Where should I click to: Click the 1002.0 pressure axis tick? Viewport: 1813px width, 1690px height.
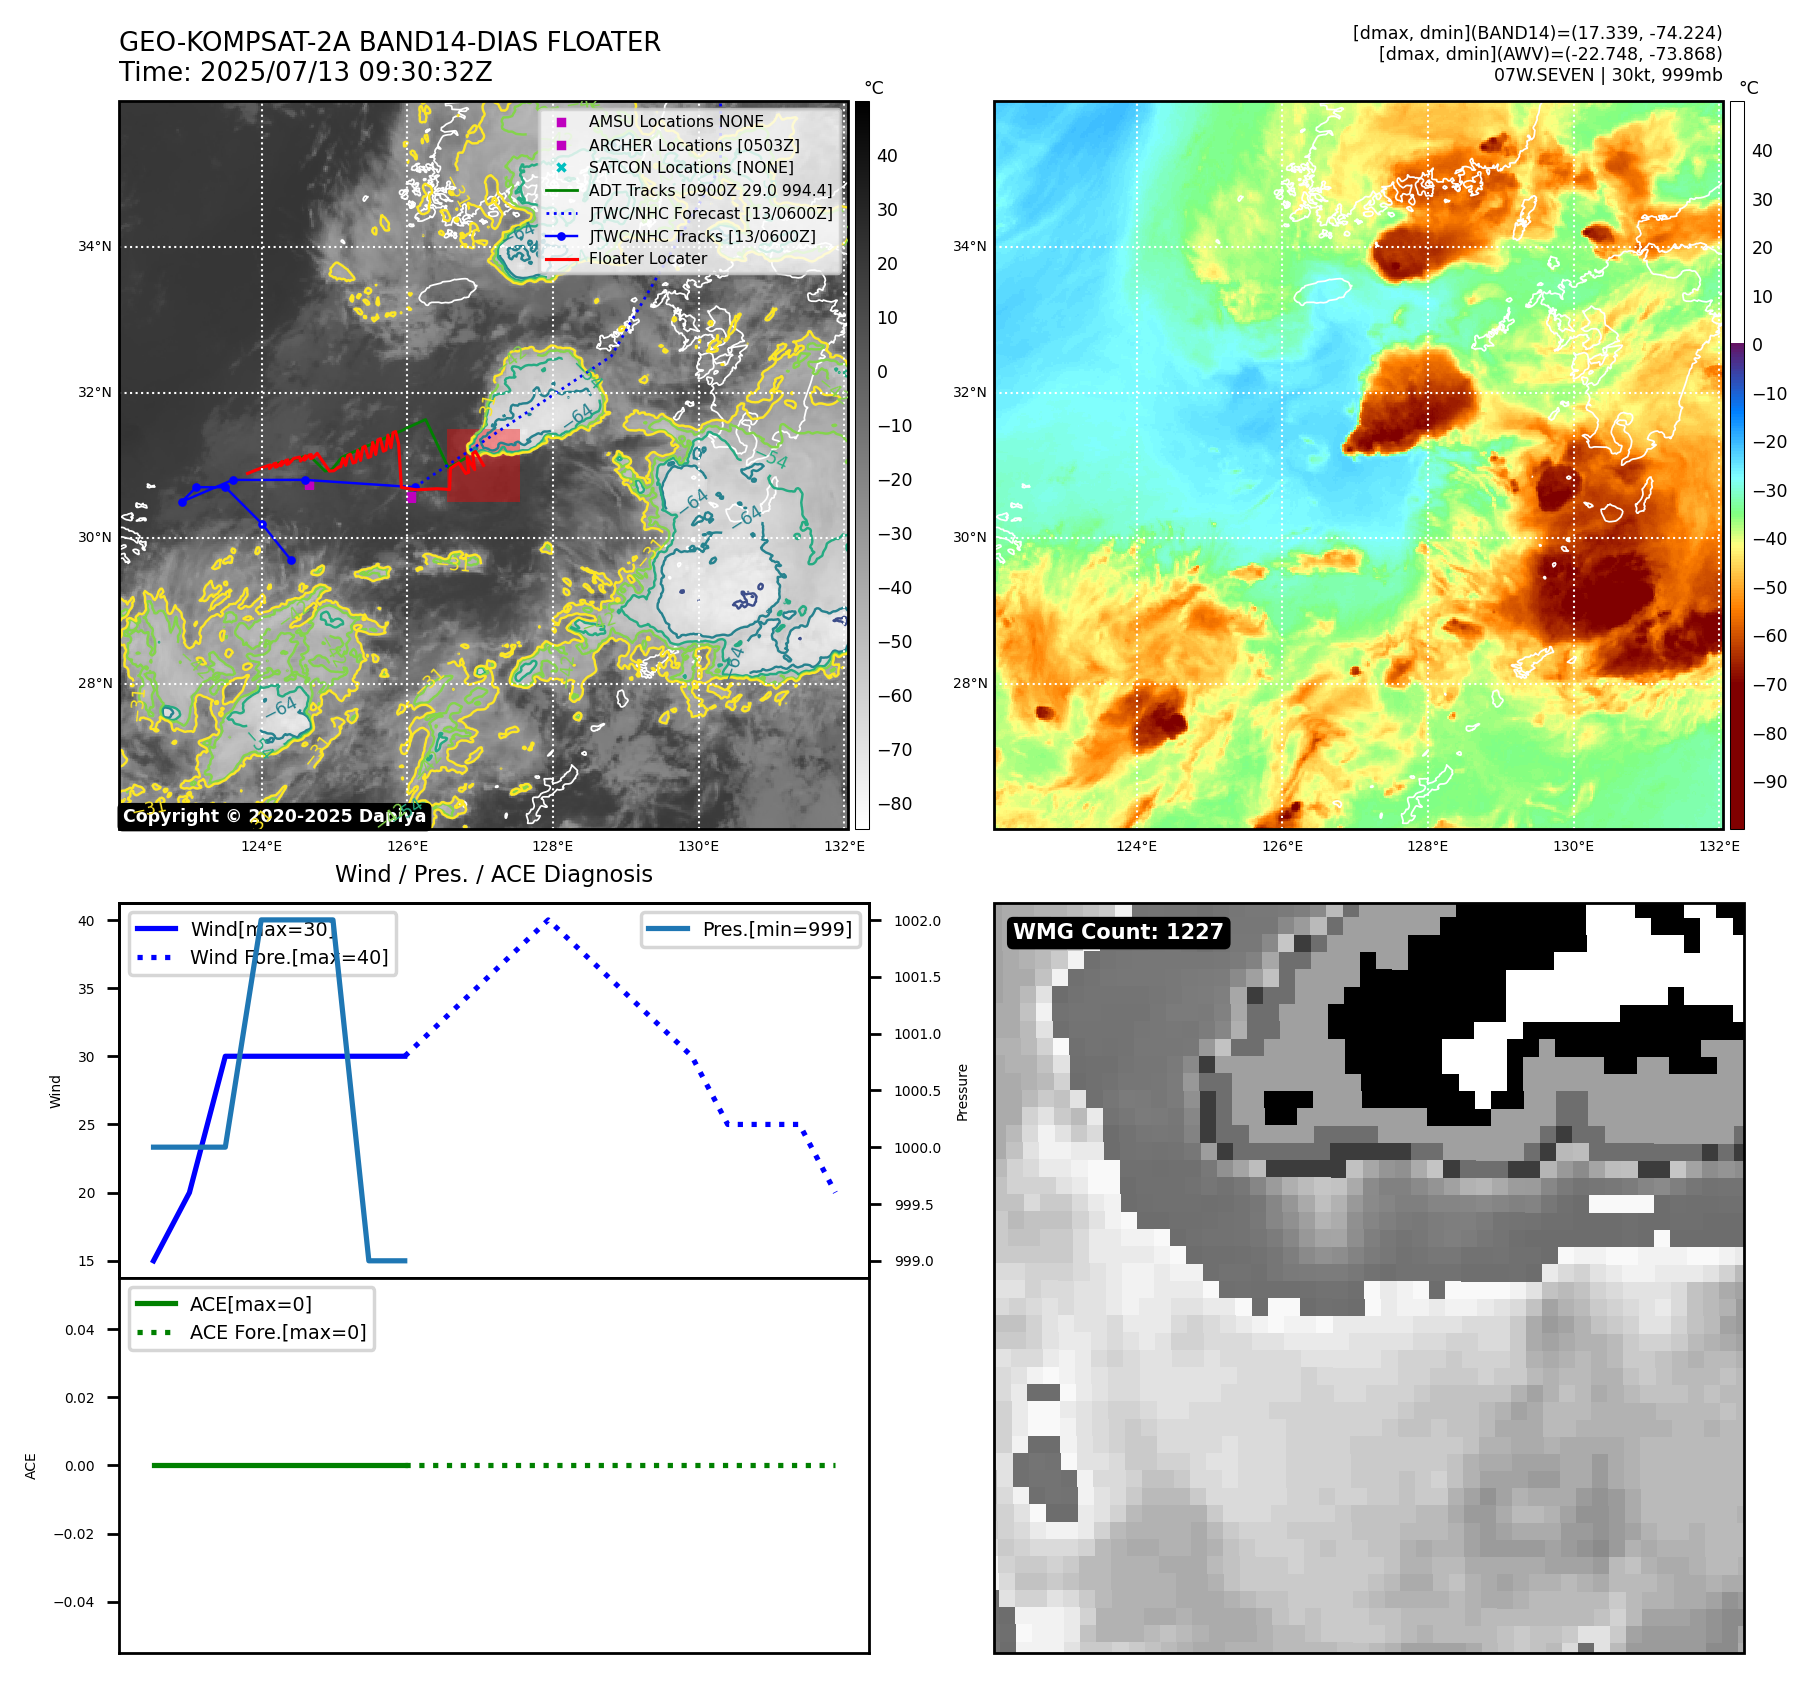click(917, 921)
